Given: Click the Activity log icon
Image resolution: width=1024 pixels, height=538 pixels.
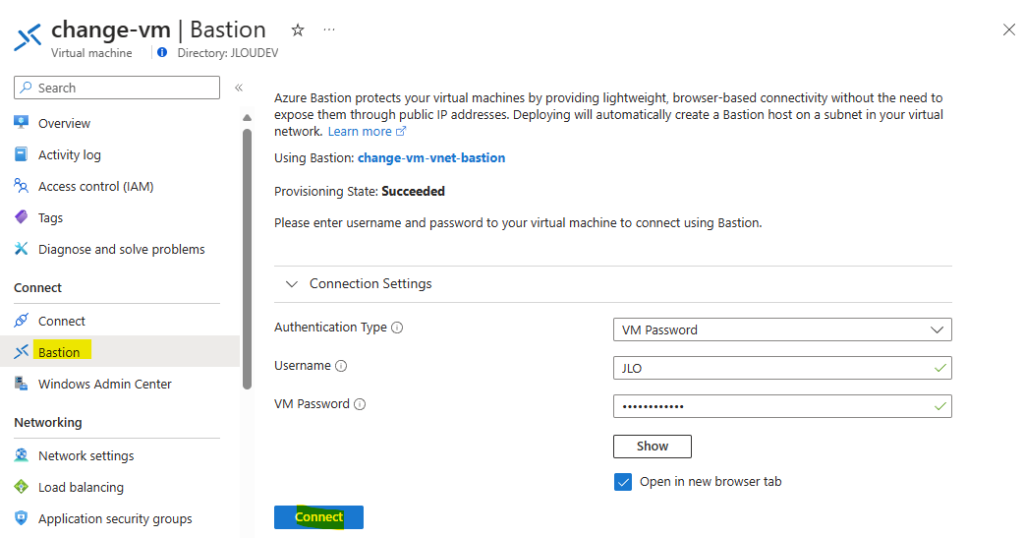Looking at the screenshot, I should click(21, 154).
